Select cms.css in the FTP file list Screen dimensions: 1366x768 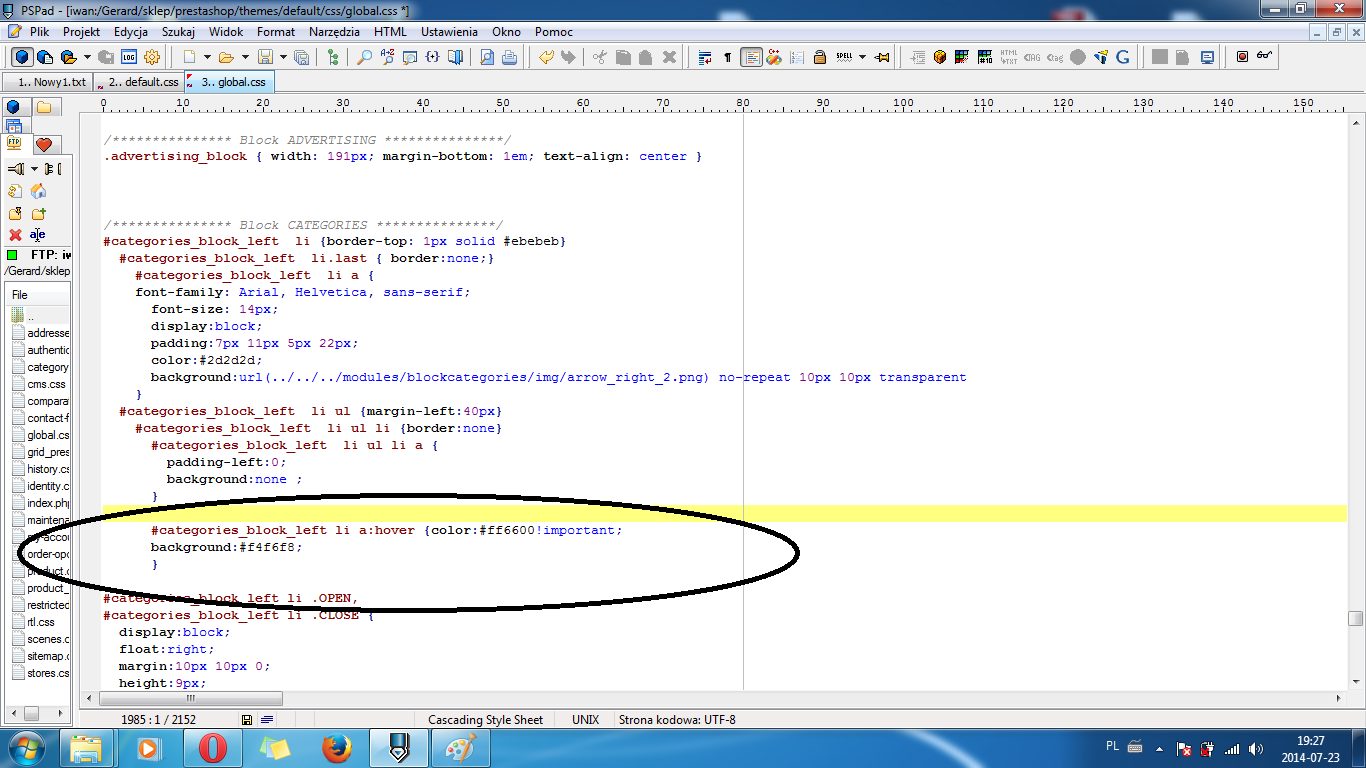(46, 384)
